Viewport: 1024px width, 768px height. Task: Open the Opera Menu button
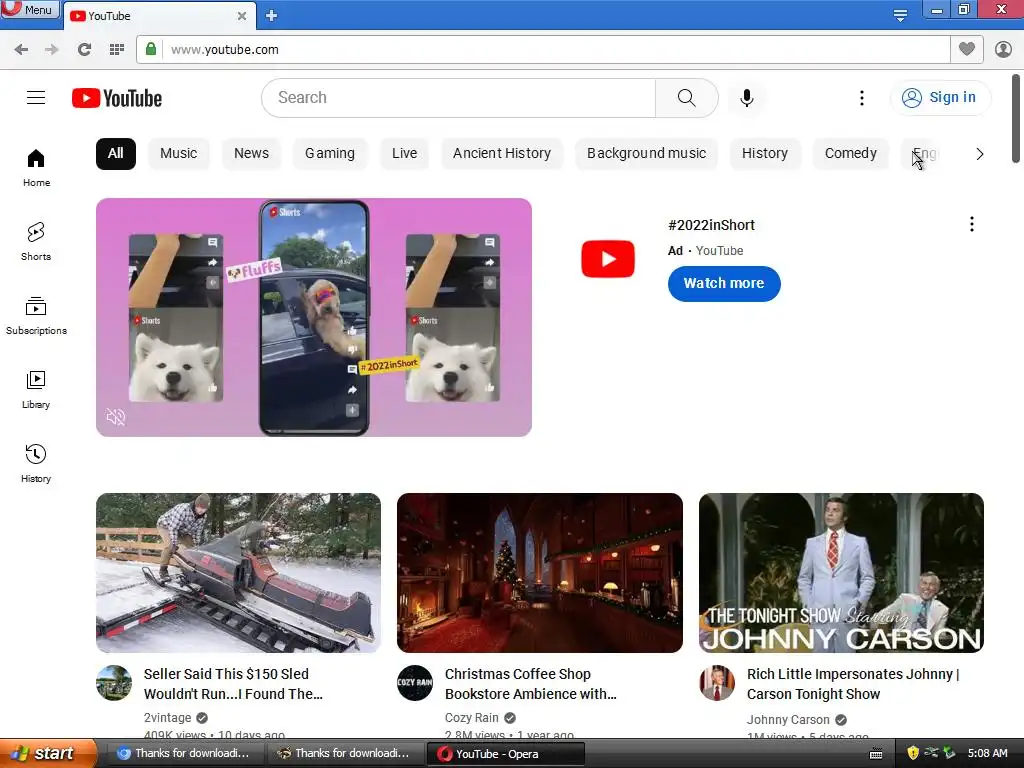(x=29, y=9)
